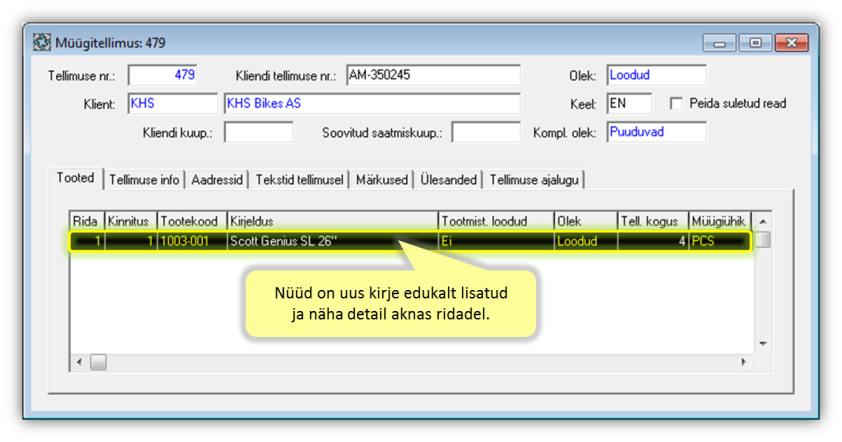Minimize the Müügitellimus window
The image size is (842, 442).
click(720, 43)
